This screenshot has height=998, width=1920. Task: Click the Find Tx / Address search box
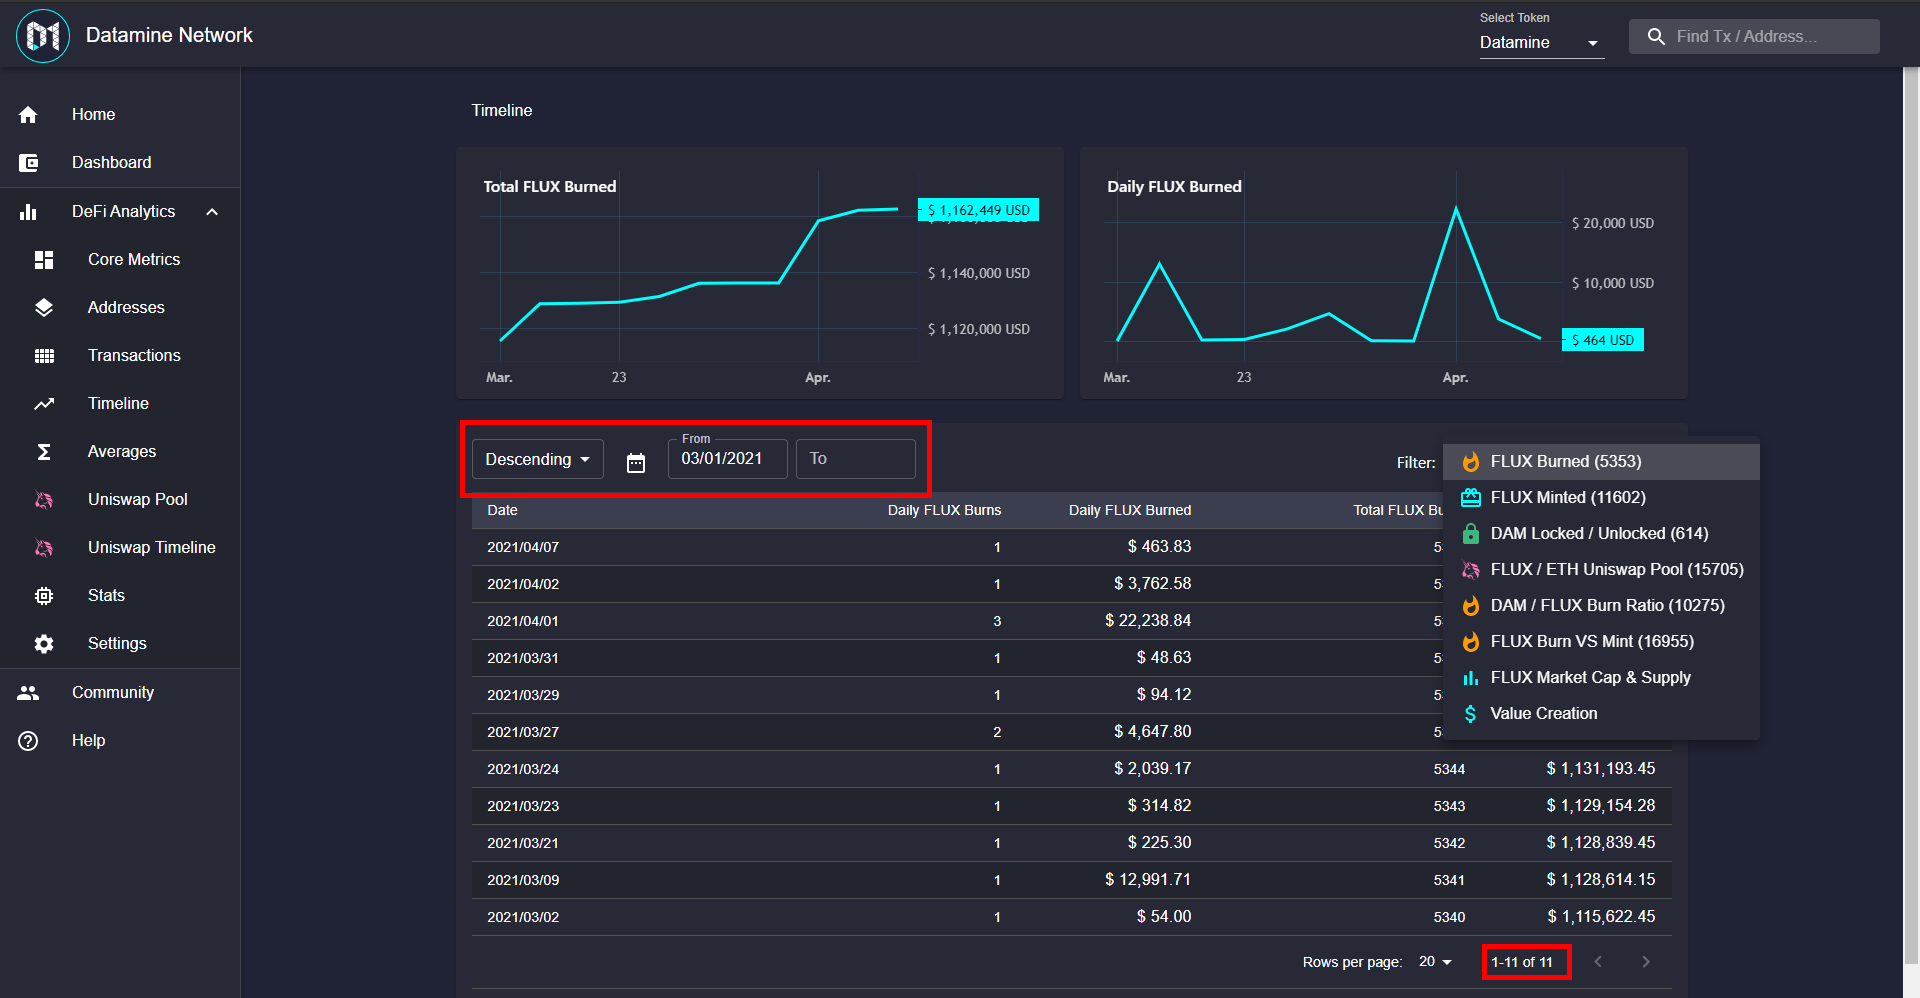1754,37
